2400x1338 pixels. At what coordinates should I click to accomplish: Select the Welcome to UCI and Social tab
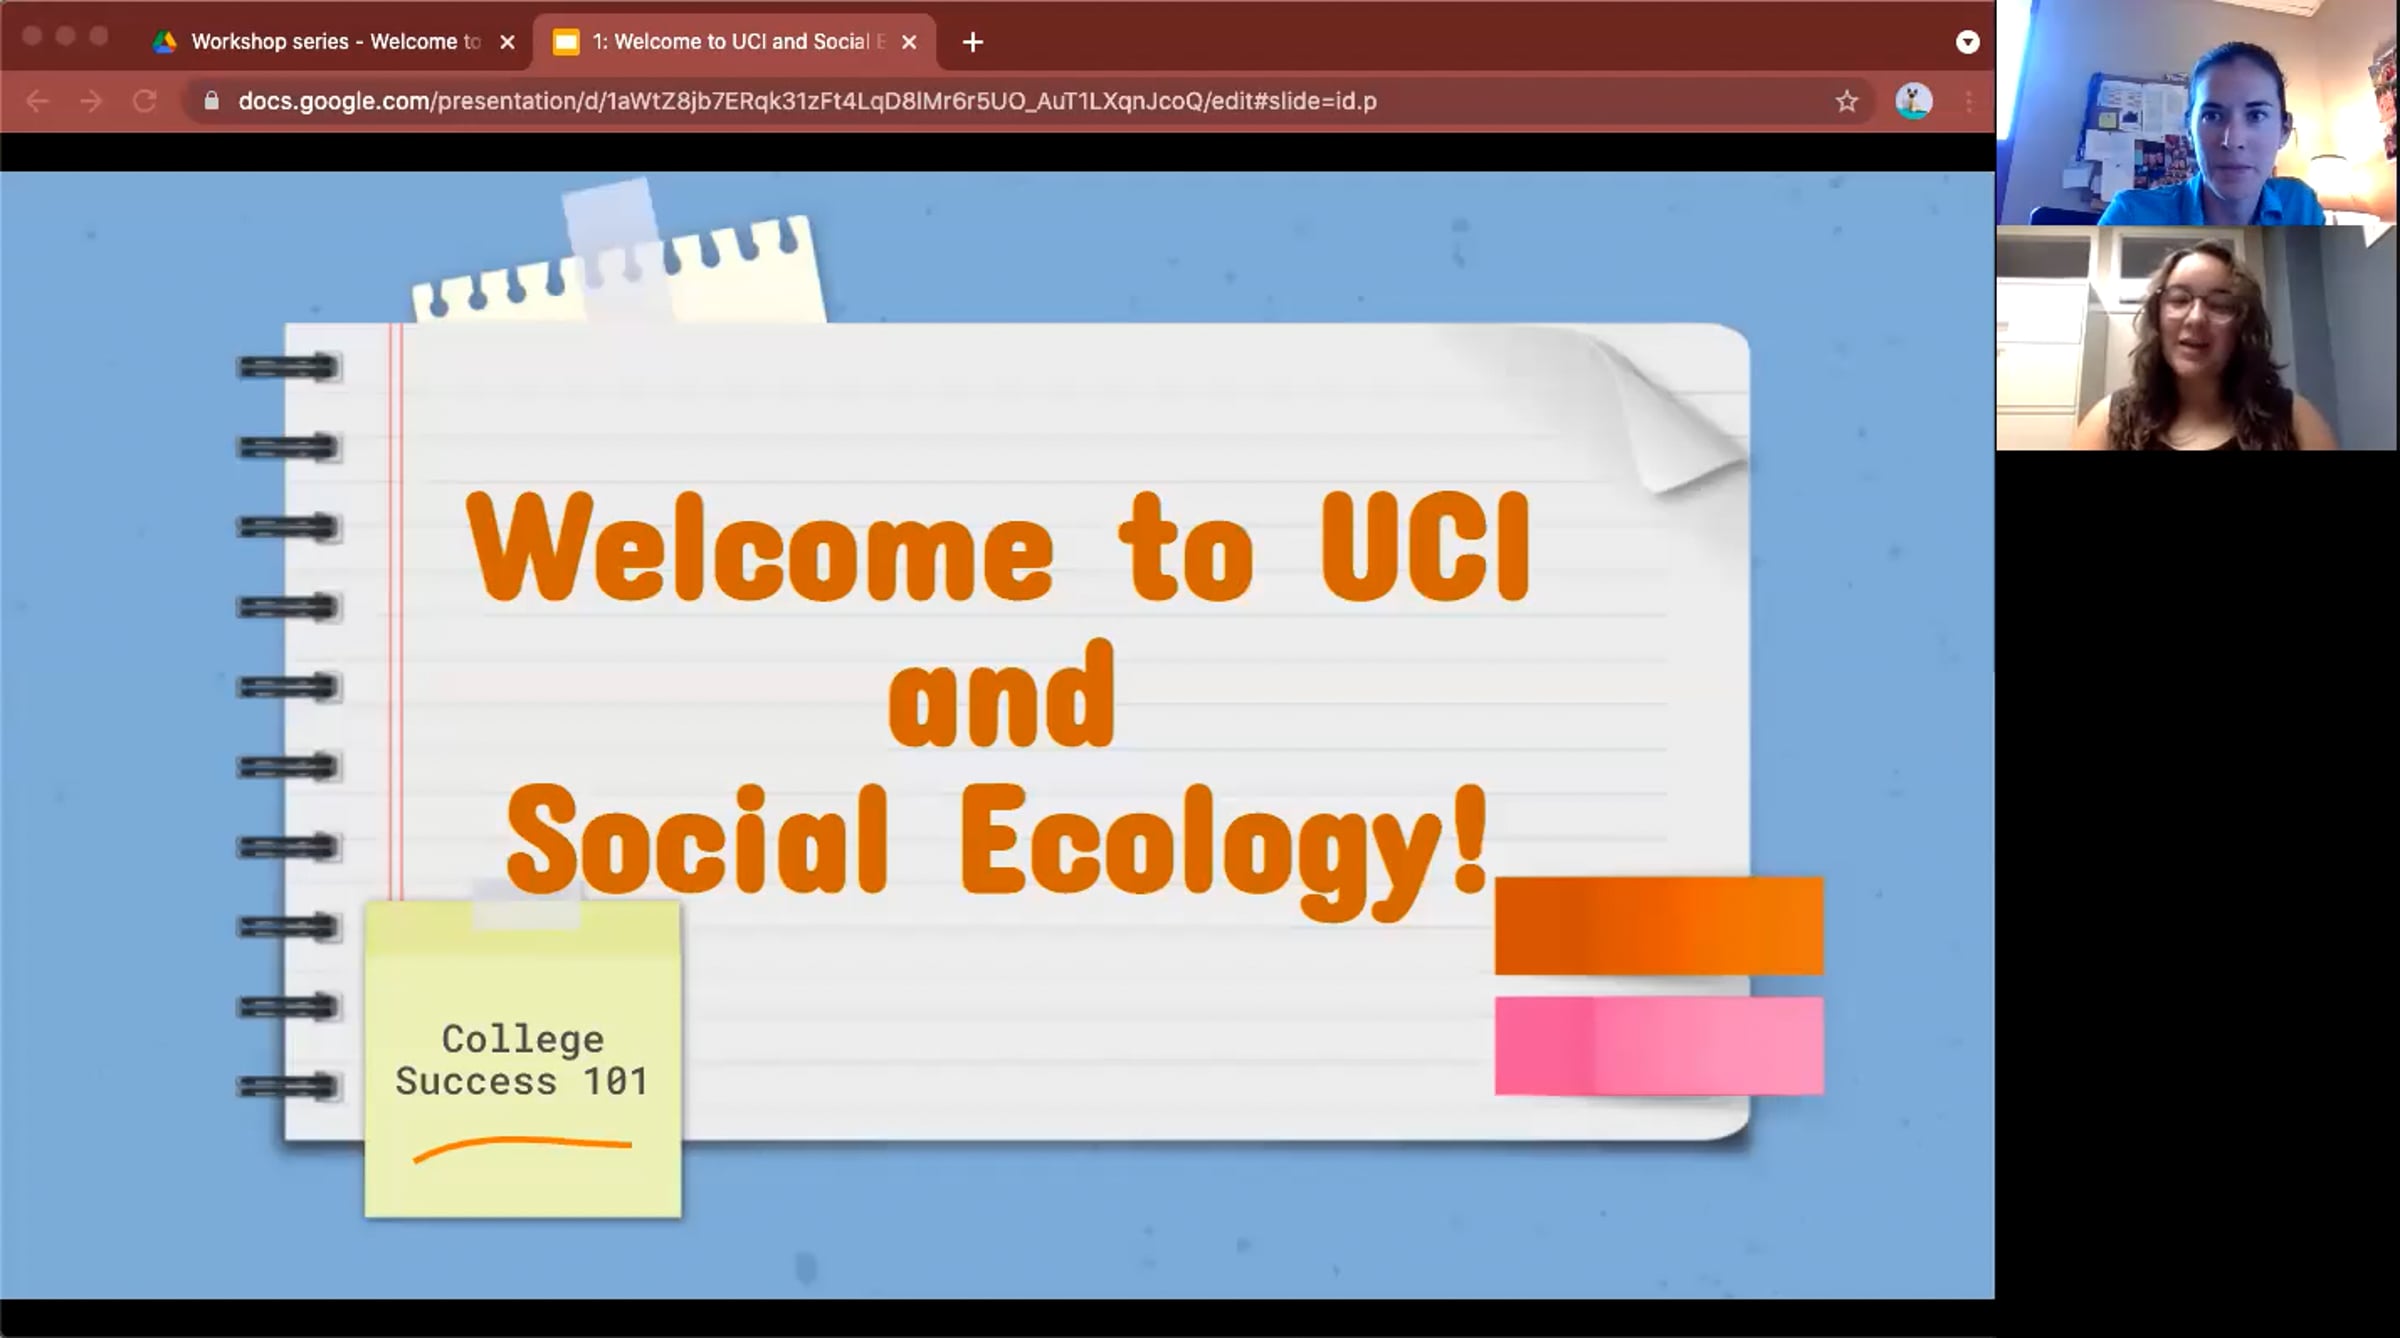[x=722, y=42]
